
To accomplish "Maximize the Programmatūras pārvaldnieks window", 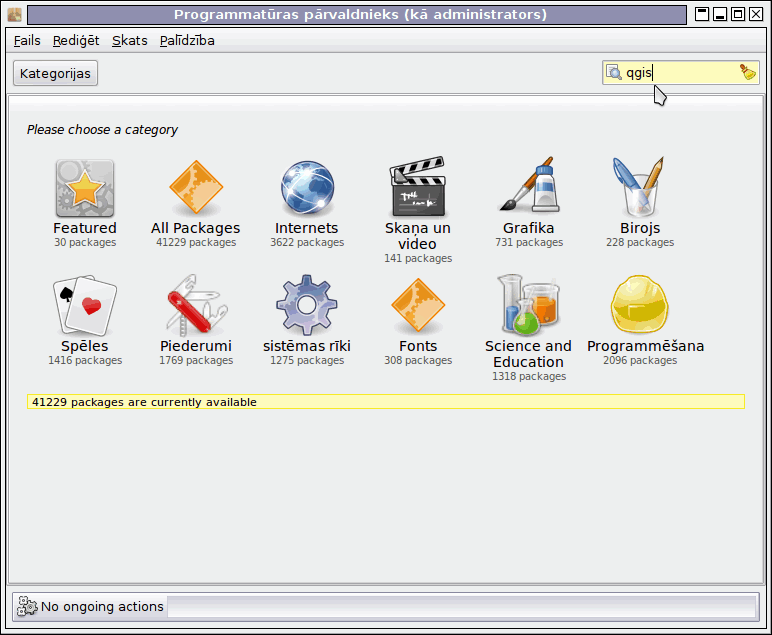I will click(738, 14).
